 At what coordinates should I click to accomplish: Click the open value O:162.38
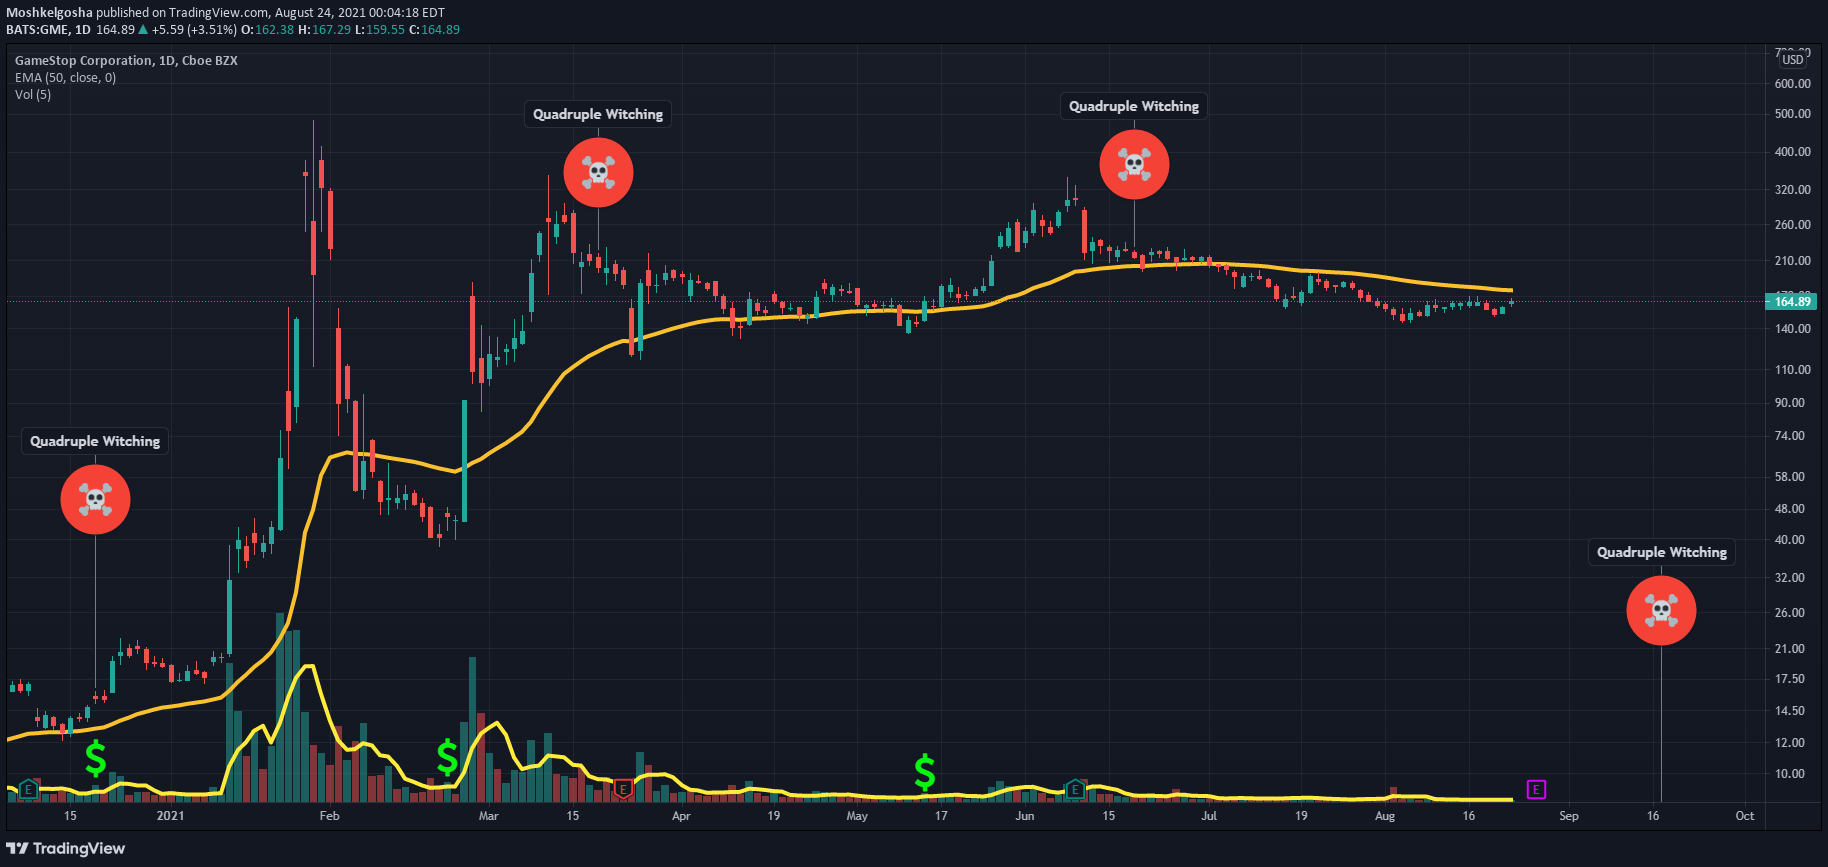267,30
